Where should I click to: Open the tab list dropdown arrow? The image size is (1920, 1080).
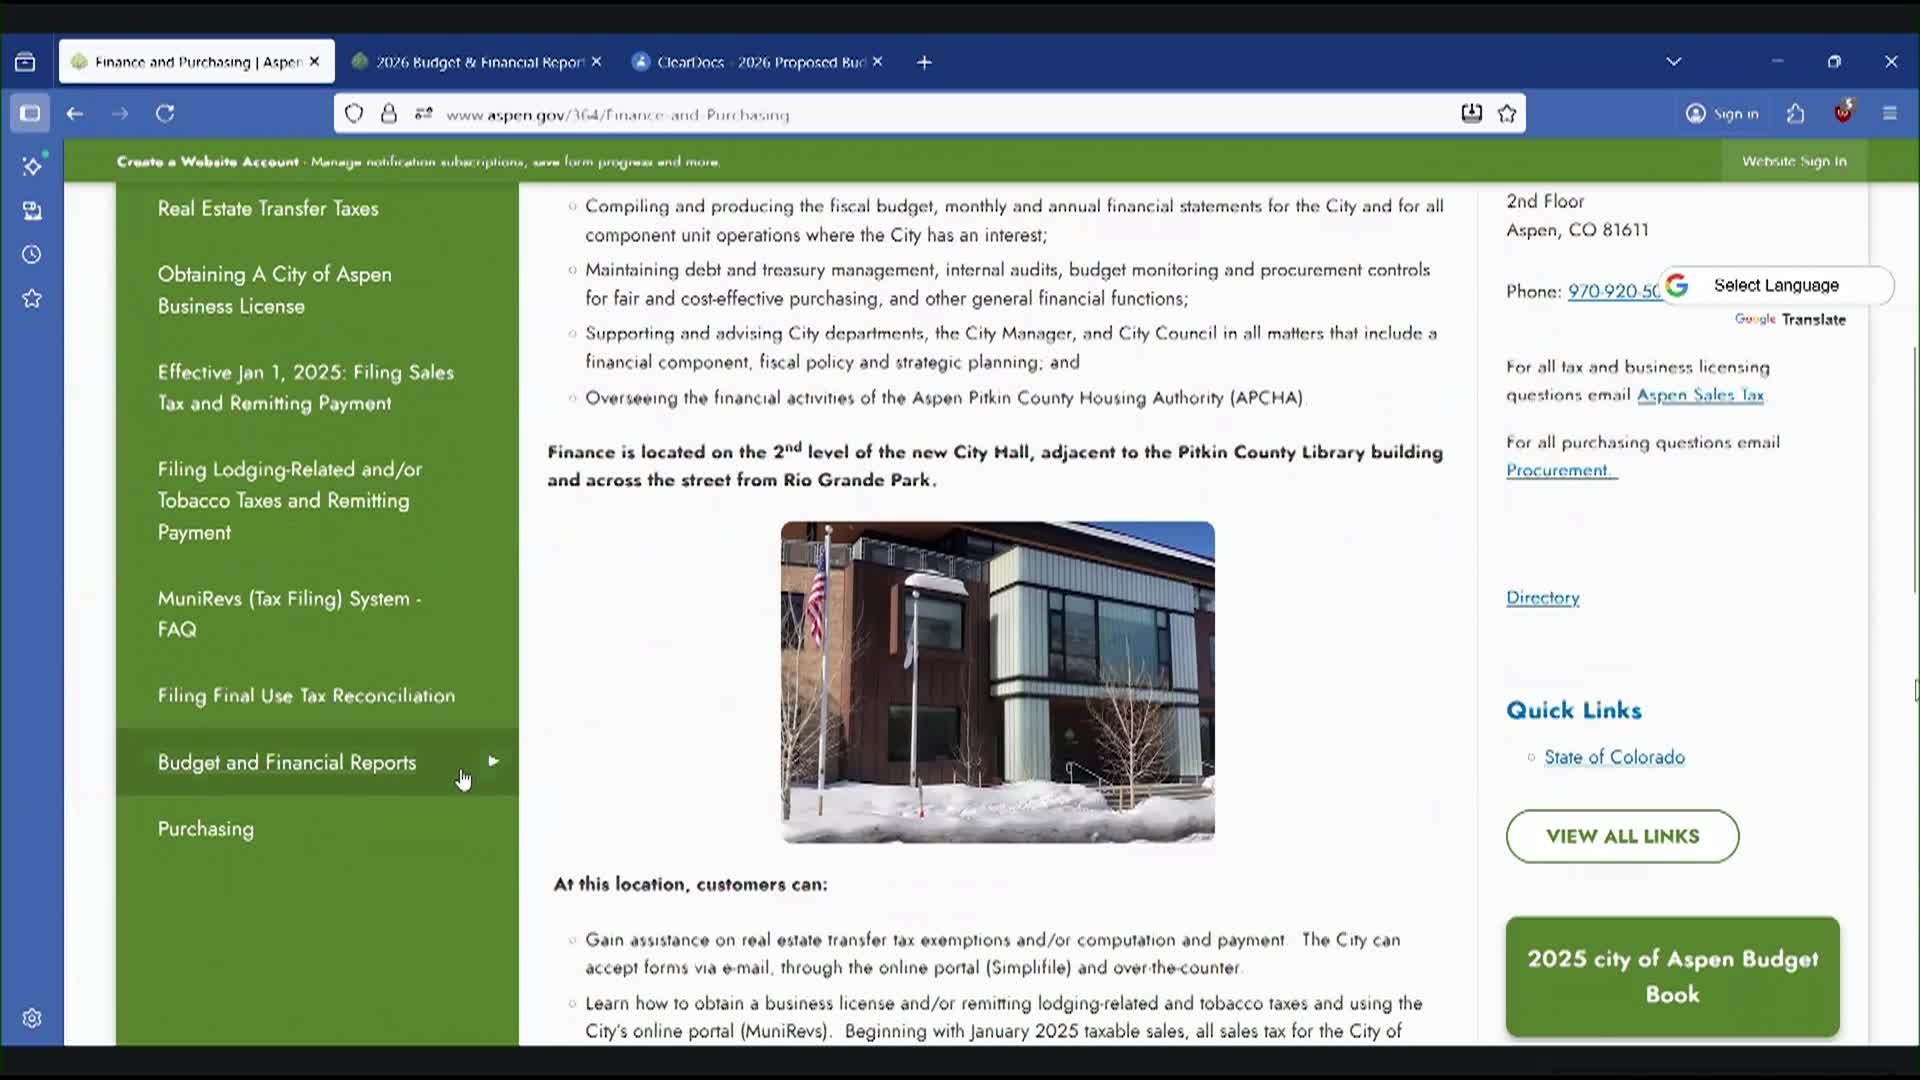pyautogui.click(x=1674, y=61)
